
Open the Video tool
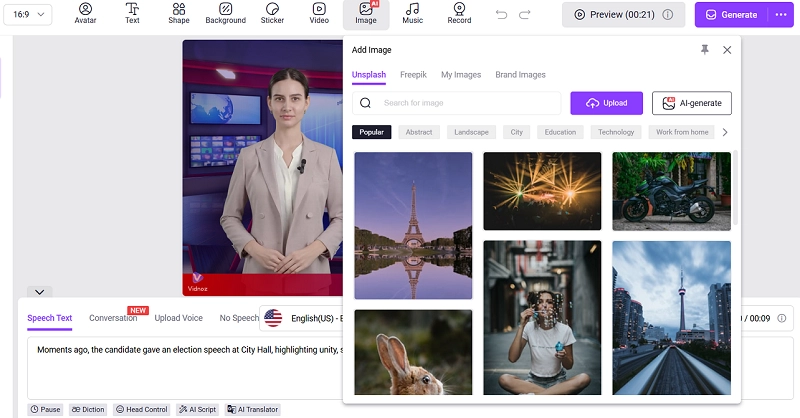point(318,13)
